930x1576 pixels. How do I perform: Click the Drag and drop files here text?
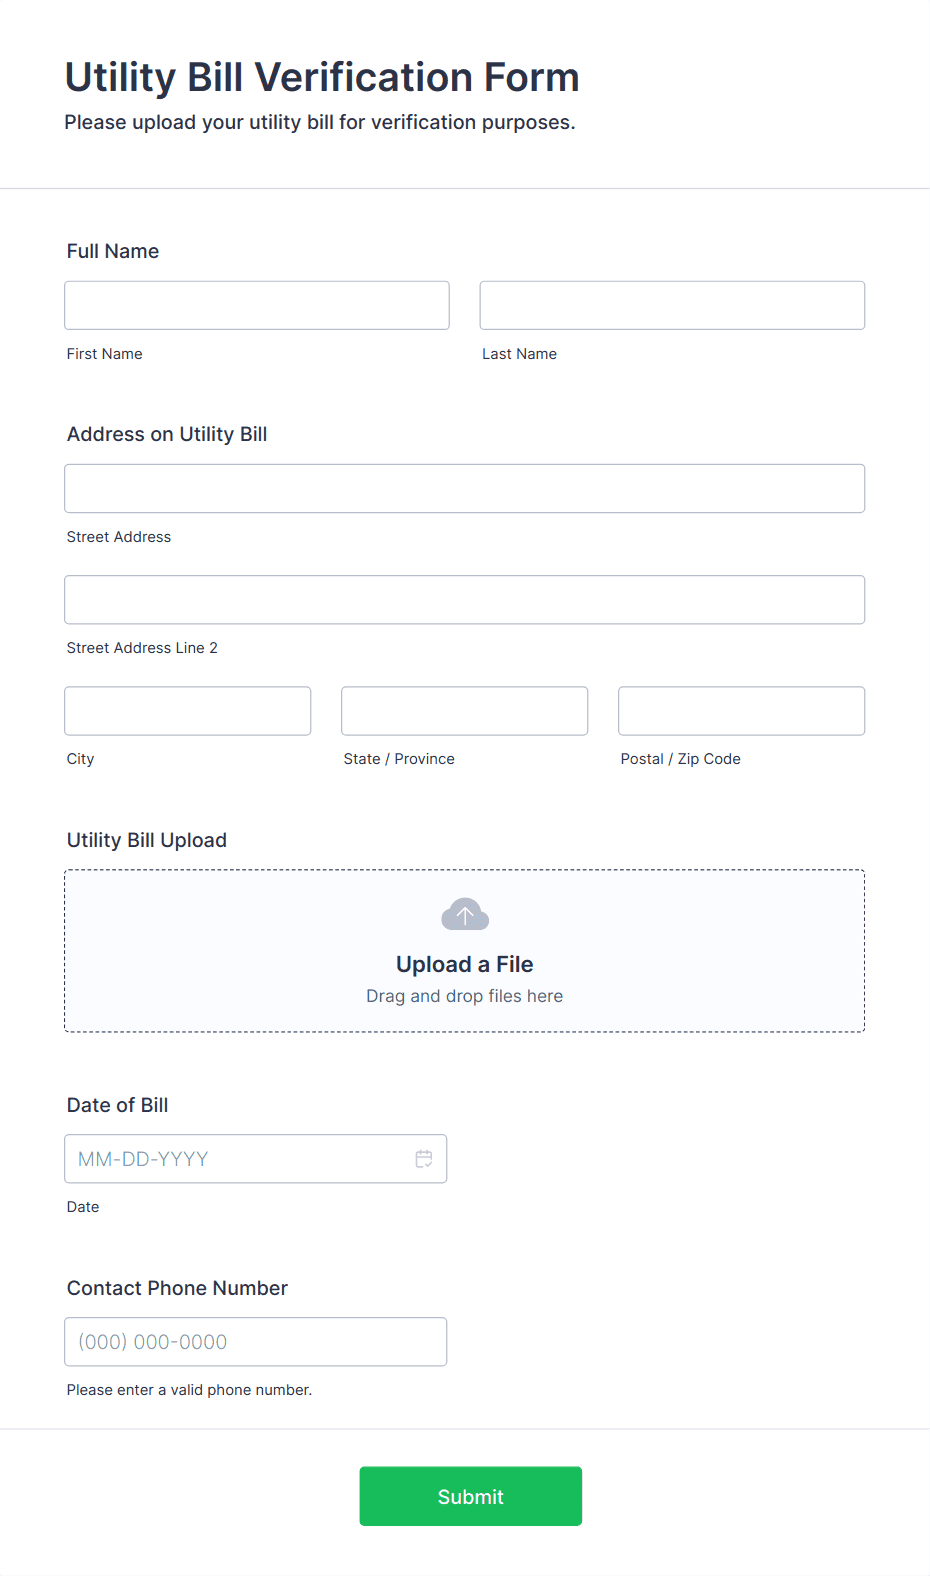point(464,995)
